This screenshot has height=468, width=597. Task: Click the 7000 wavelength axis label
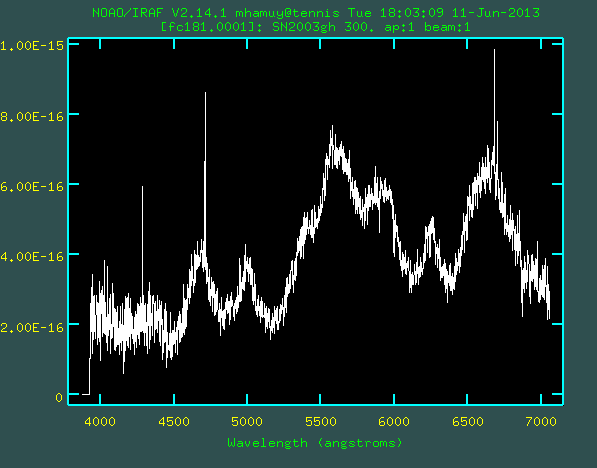point(541,422)
